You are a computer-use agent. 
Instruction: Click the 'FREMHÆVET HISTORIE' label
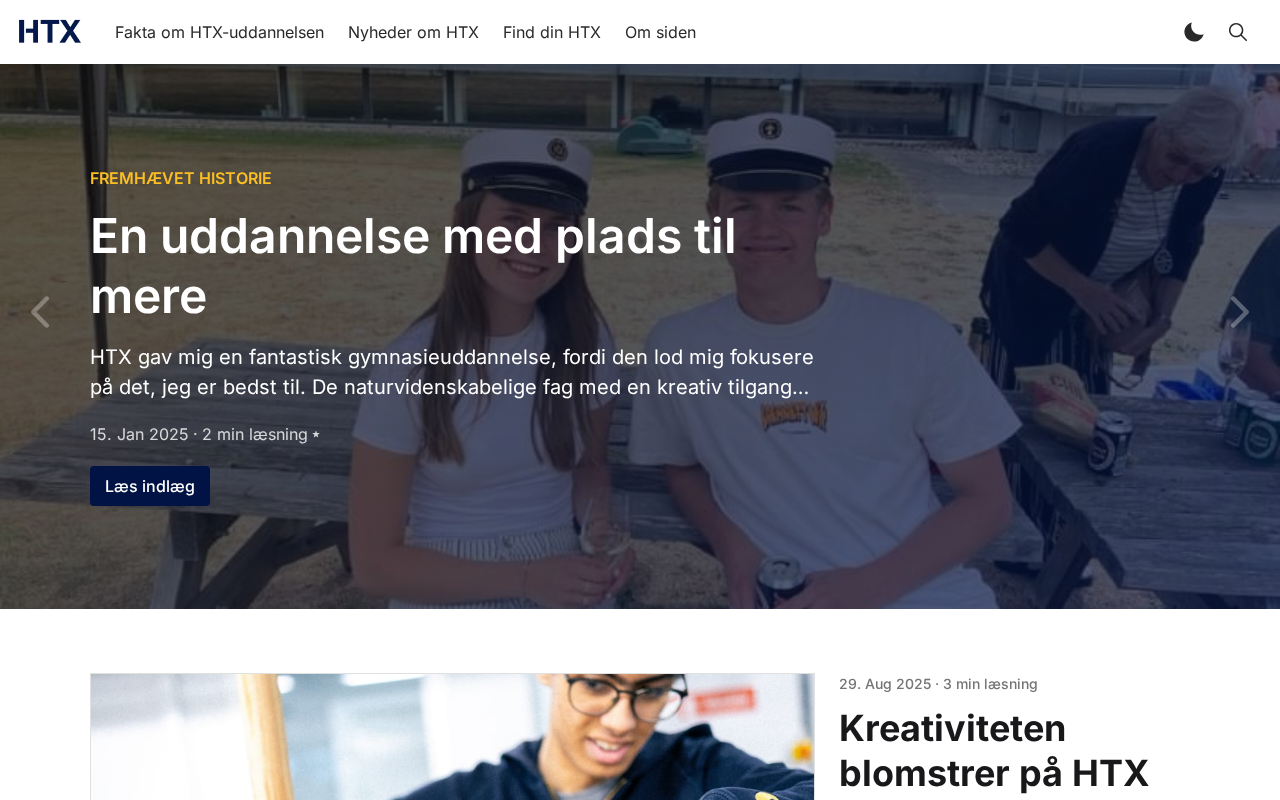coord(181,178)
